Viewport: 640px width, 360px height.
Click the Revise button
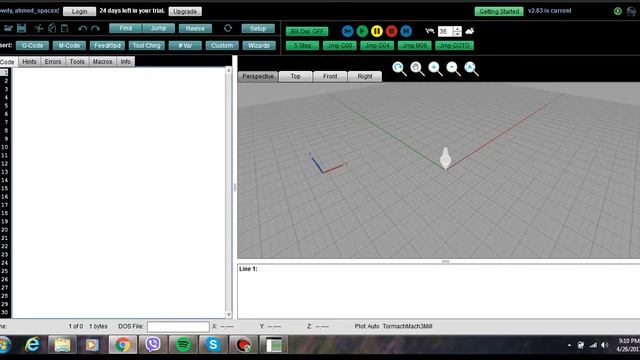[x=195, y=28]
